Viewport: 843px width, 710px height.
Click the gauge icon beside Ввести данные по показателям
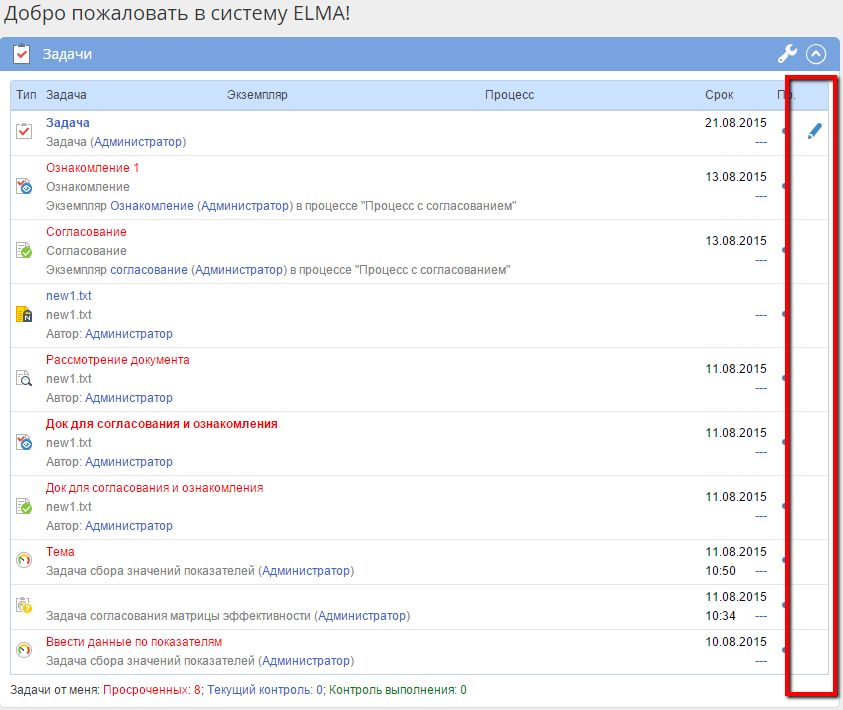[25, 651]
